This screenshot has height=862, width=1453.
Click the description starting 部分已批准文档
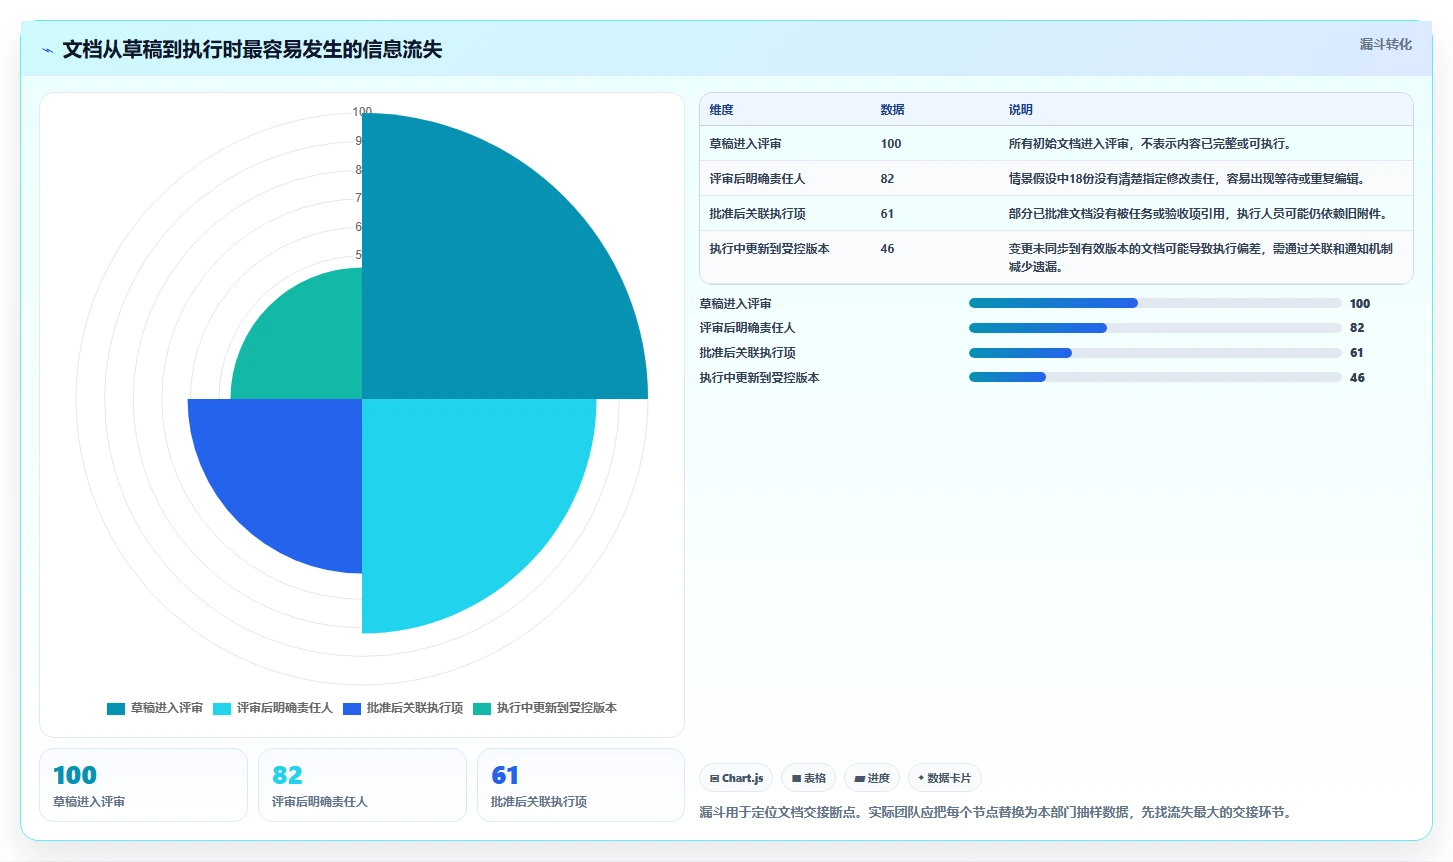pos(1200,214)
